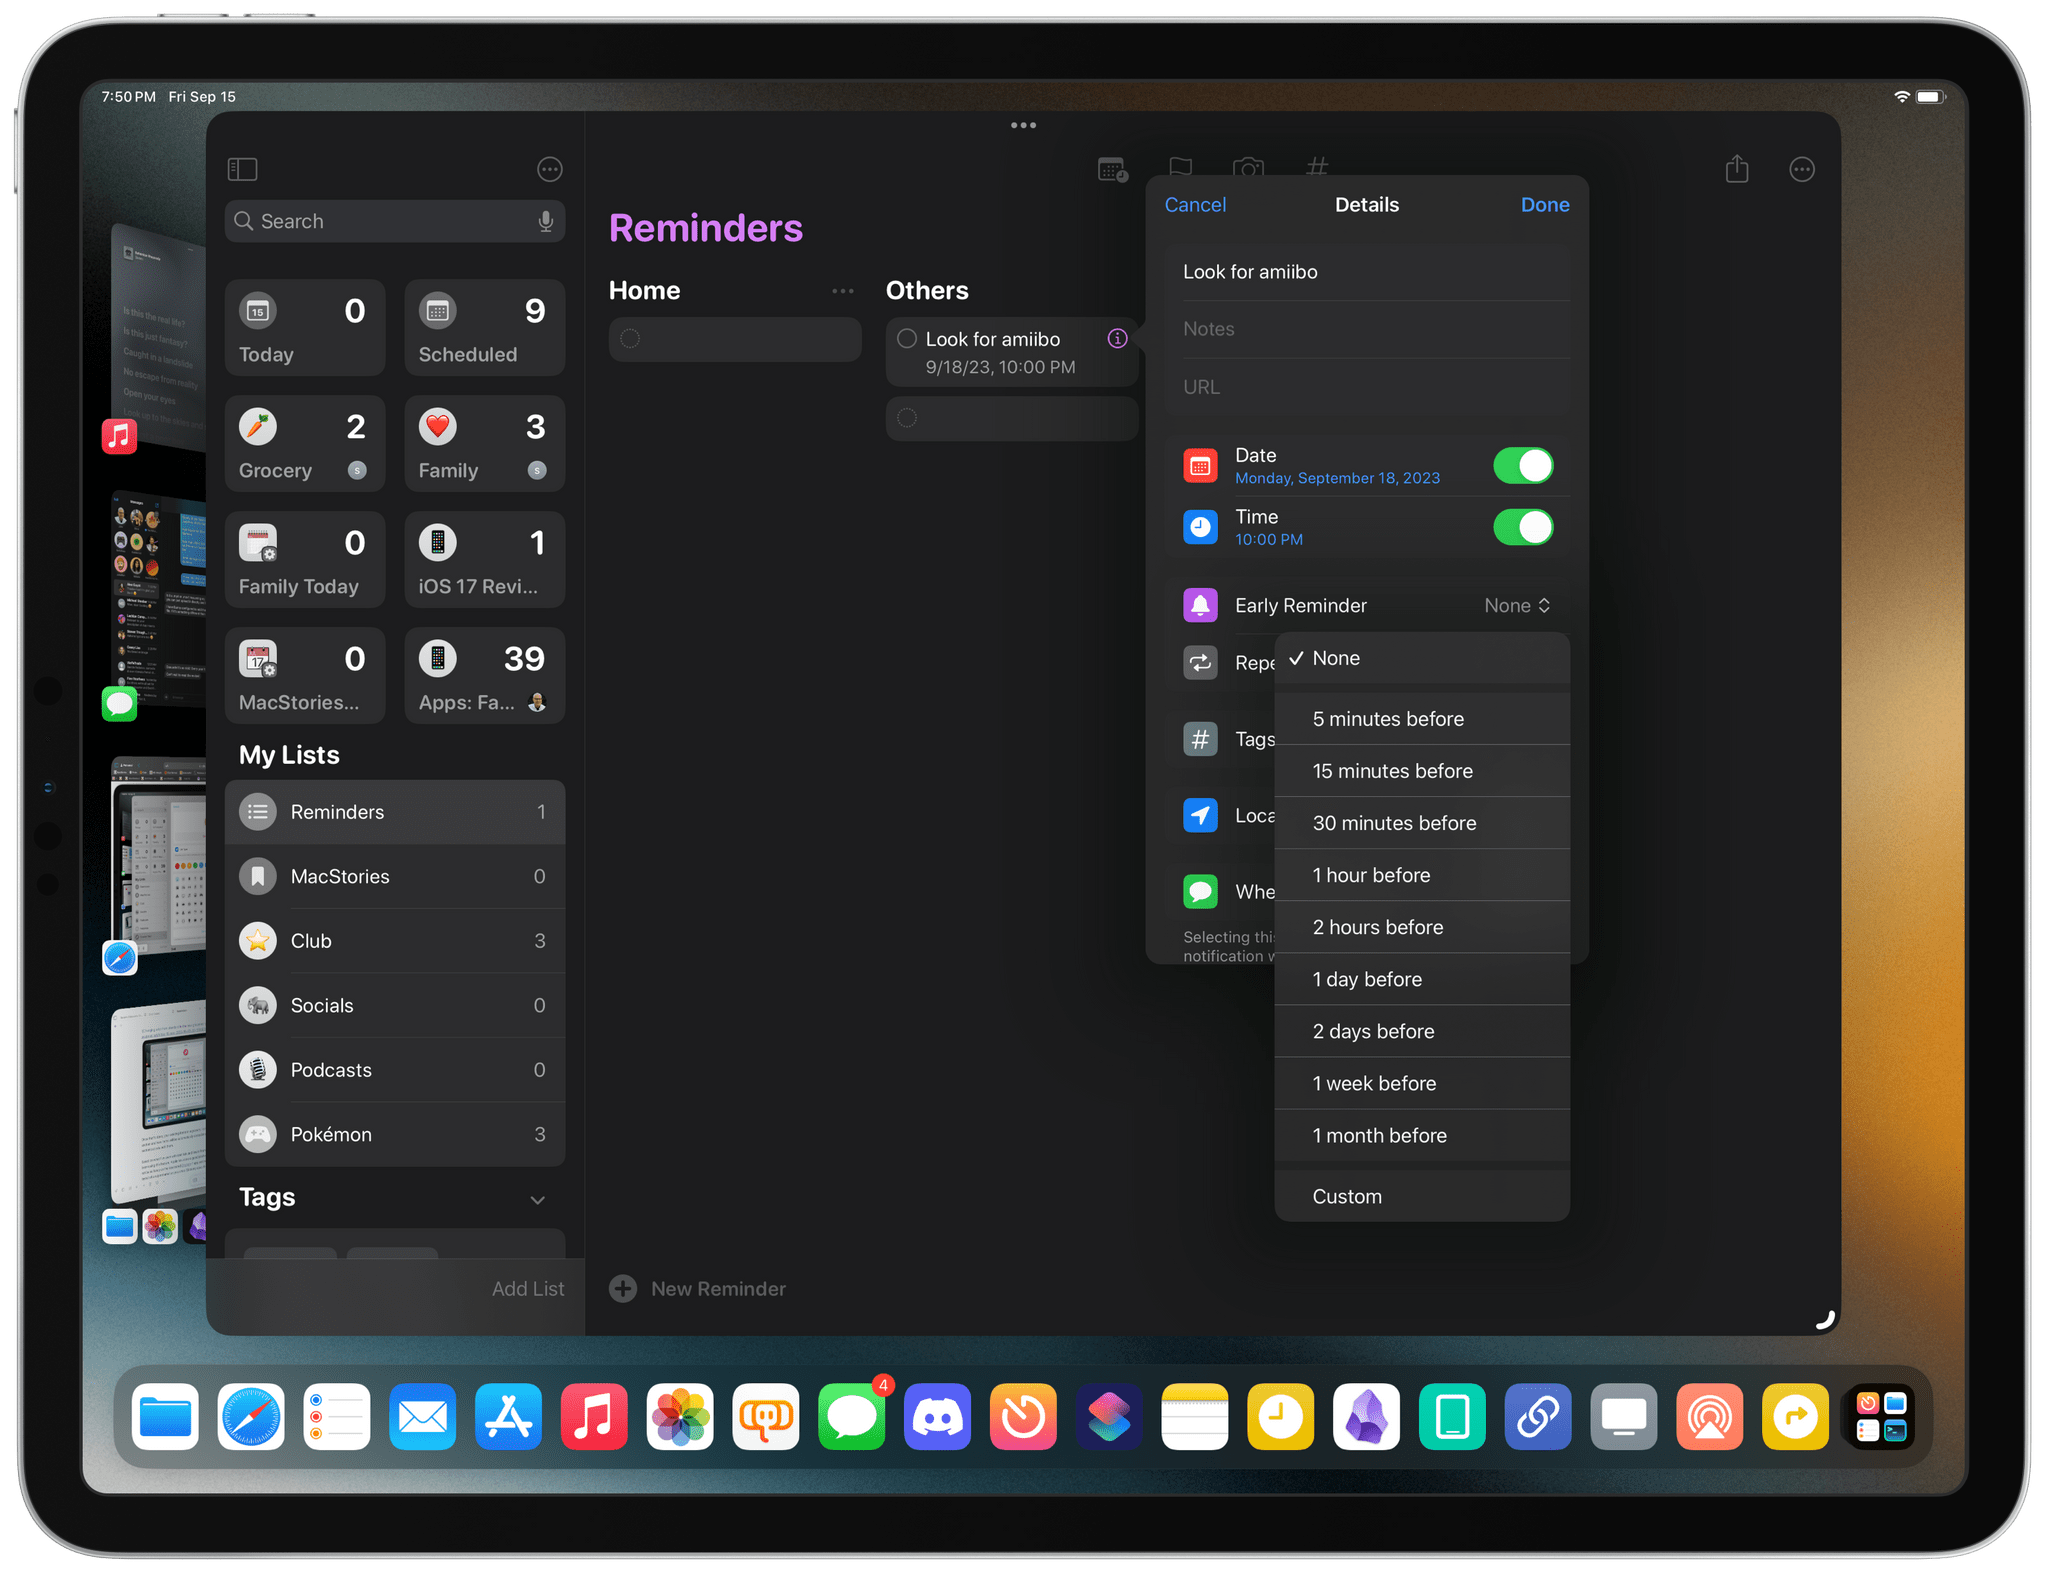Screen dimensions: 2048x1576
Task: Select 30 minutes before
Action: click(x=1422, y=823)
